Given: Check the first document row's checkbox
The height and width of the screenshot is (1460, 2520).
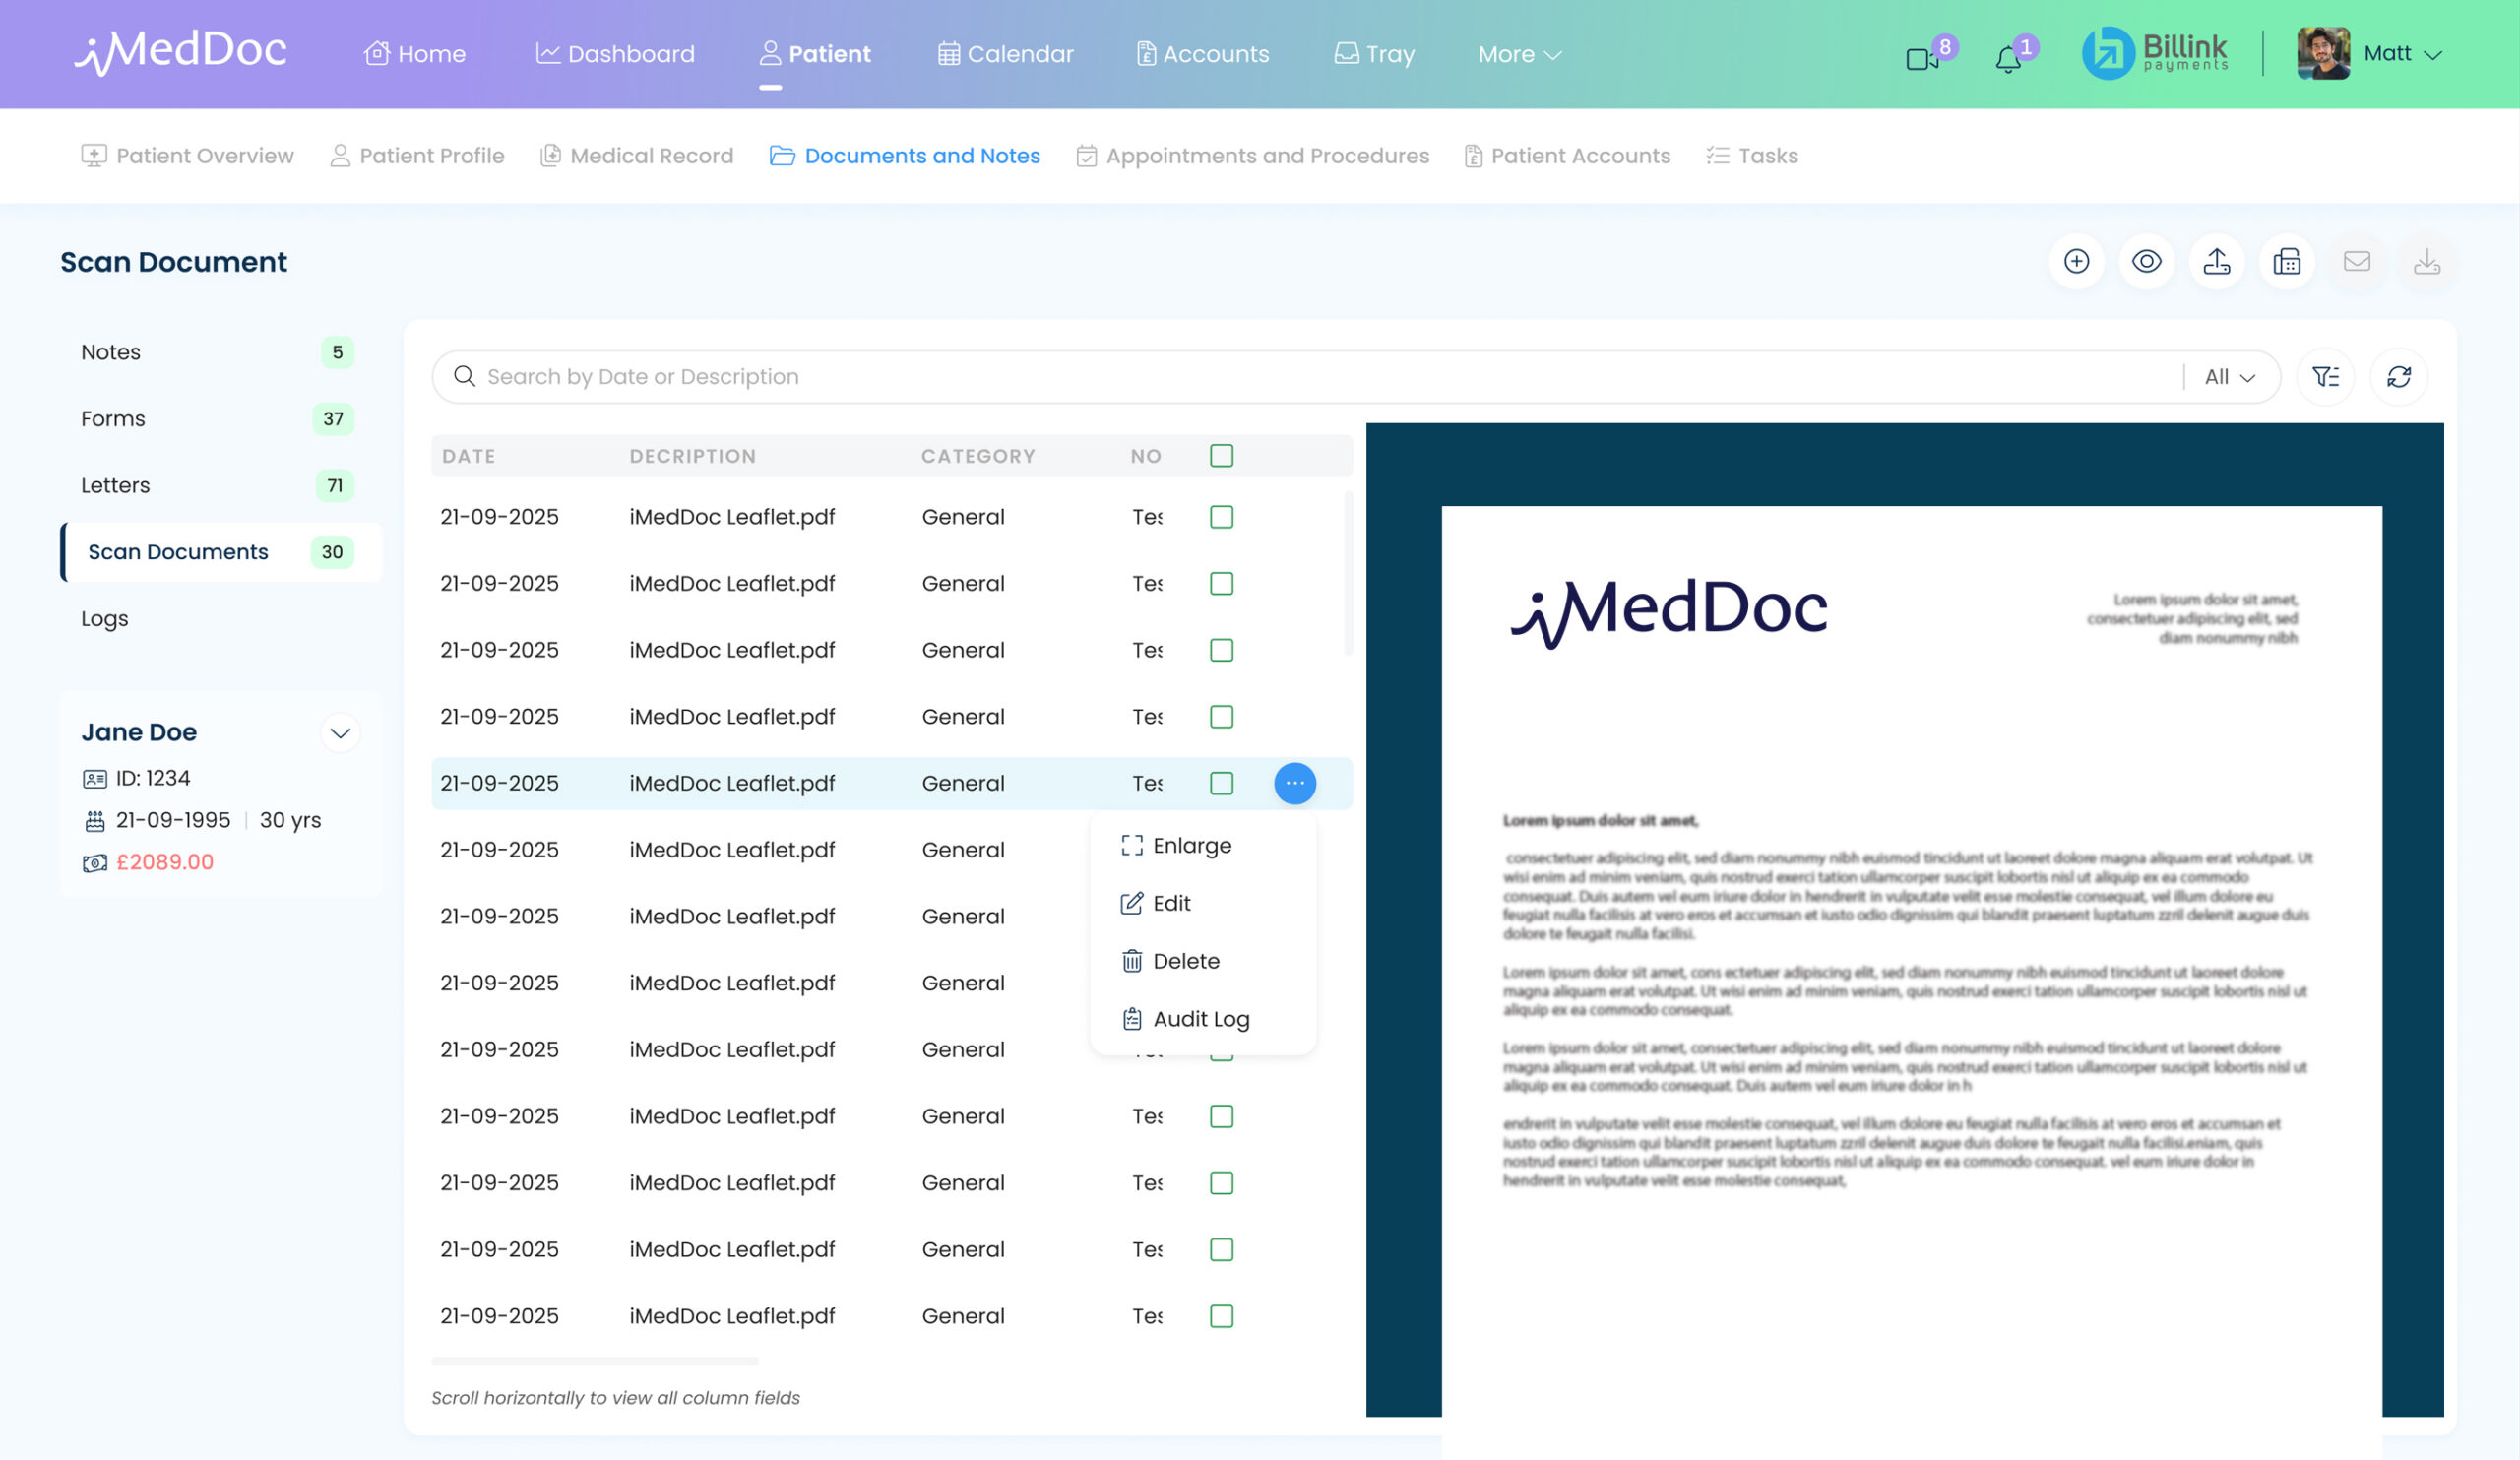Looking at the screenshot, I should point(1221,517).
